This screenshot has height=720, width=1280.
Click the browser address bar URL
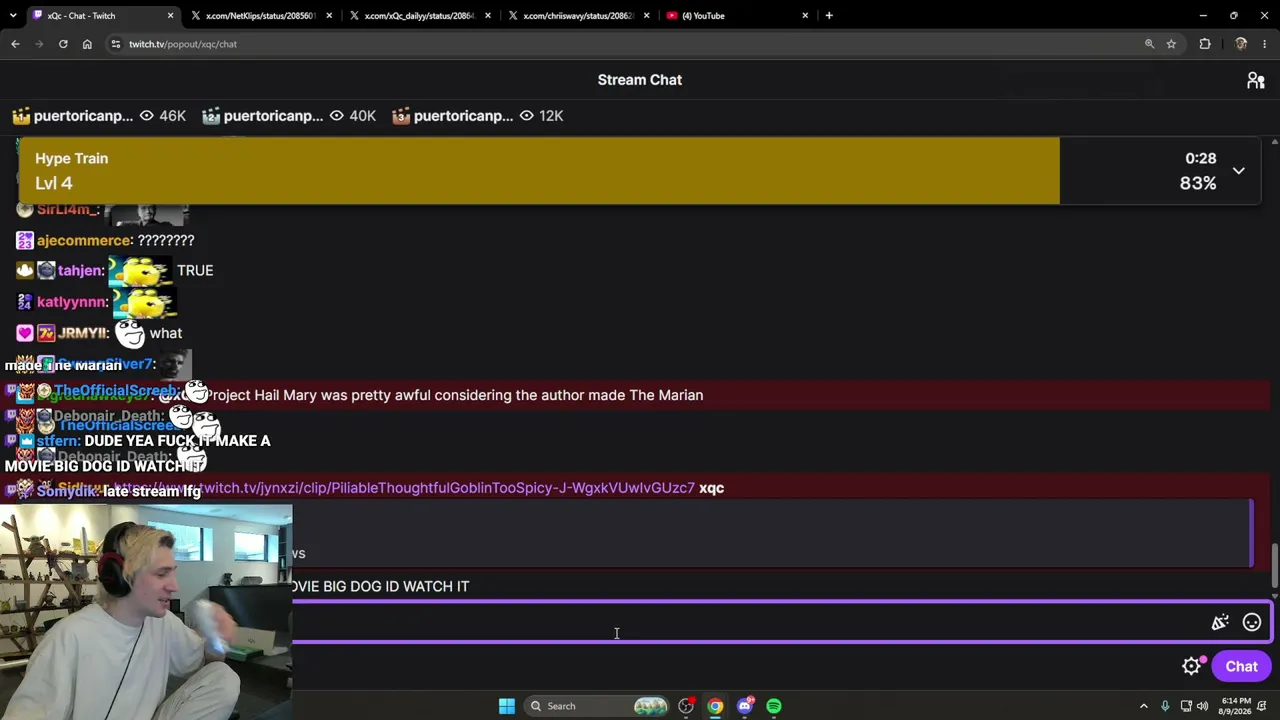coord(183,44)
